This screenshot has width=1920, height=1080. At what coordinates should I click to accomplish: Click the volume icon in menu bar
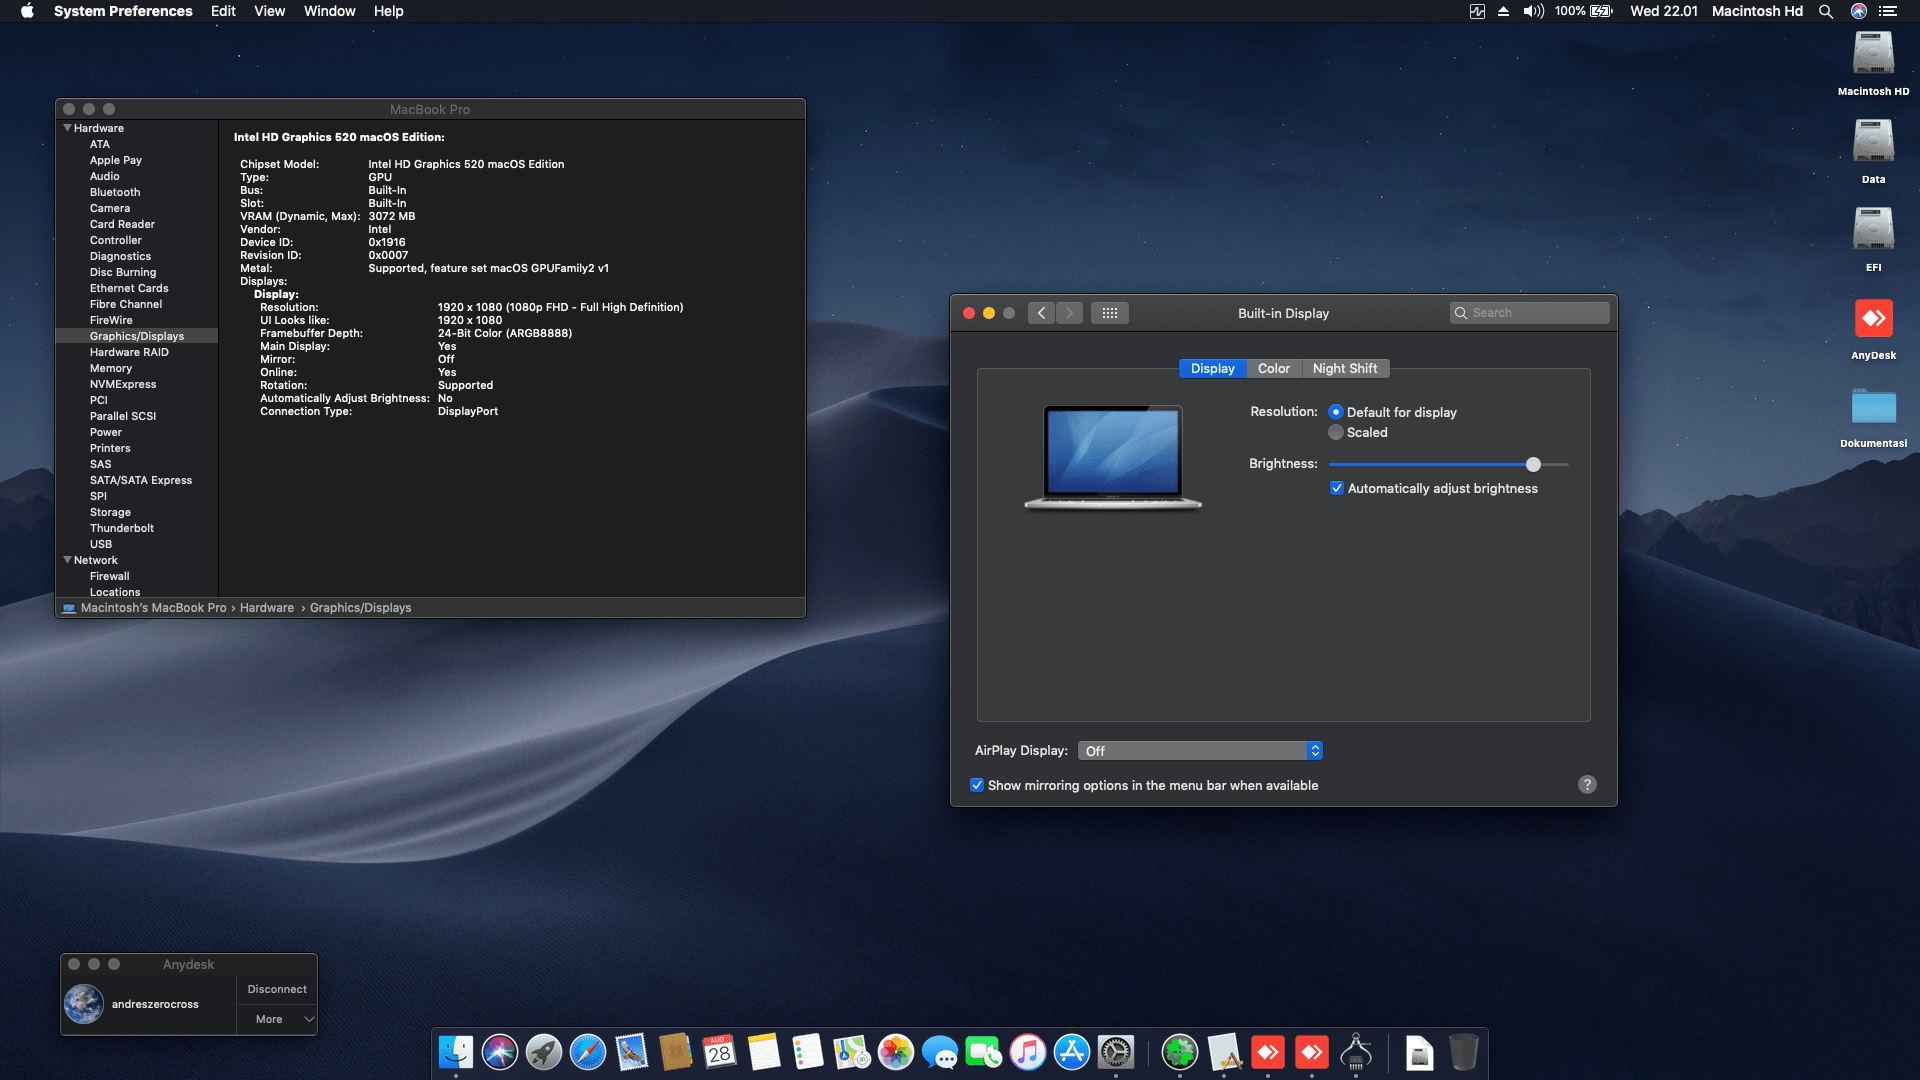click(1533, 11)
